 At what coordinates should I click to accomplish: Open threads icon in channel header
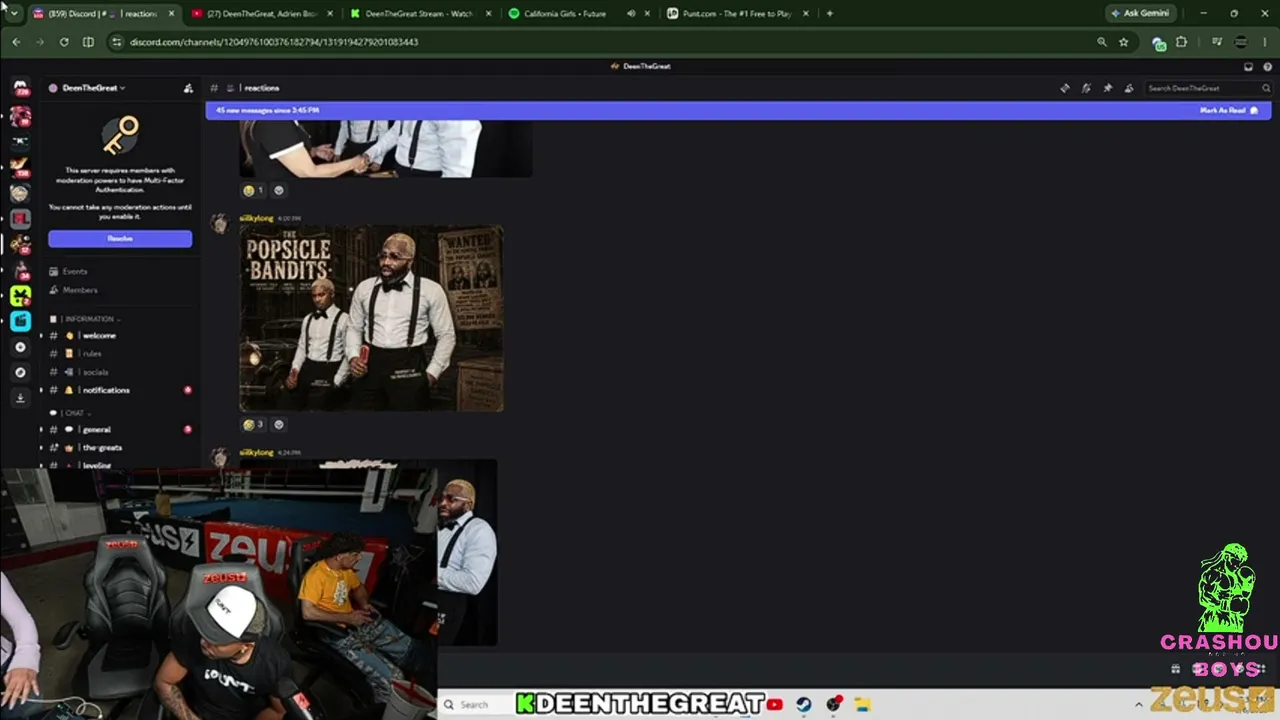pyautogui.click(x=1065, y=88)
